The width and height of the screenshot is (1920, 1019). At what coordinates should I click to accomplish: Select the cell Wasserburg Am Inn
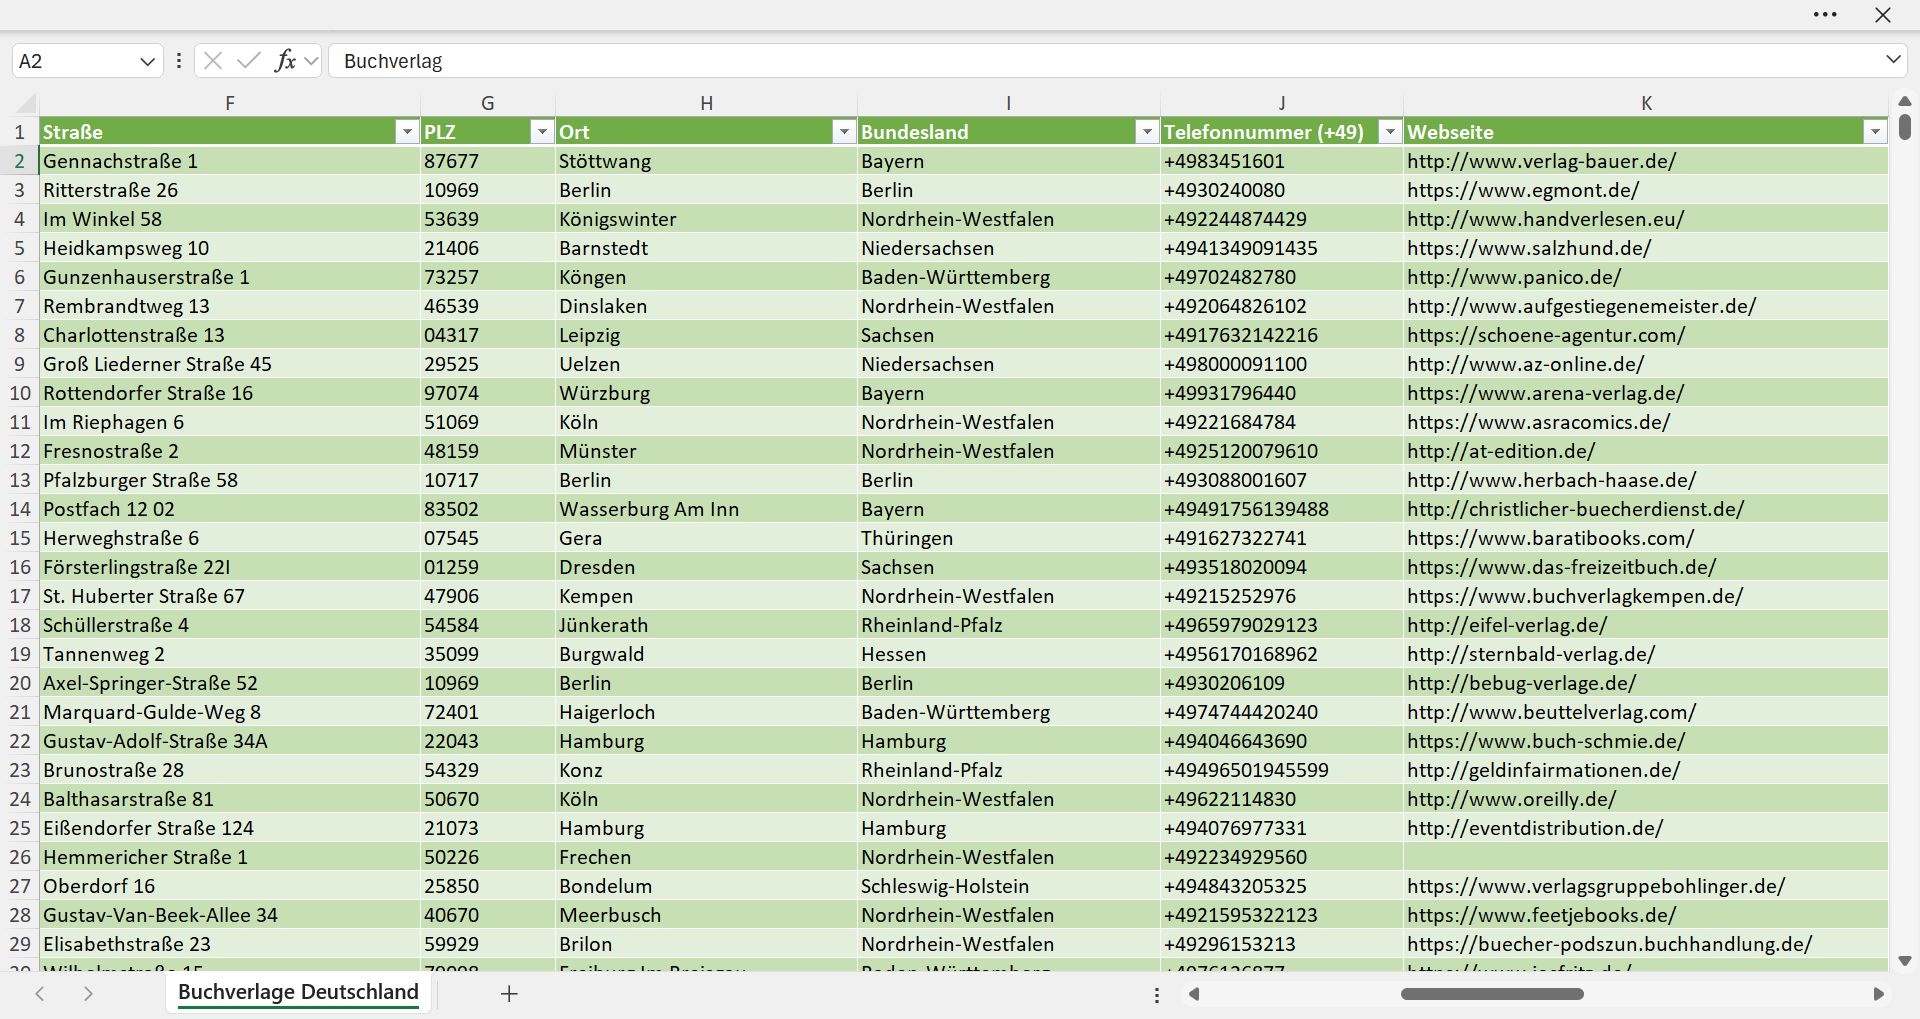[706, 509]
